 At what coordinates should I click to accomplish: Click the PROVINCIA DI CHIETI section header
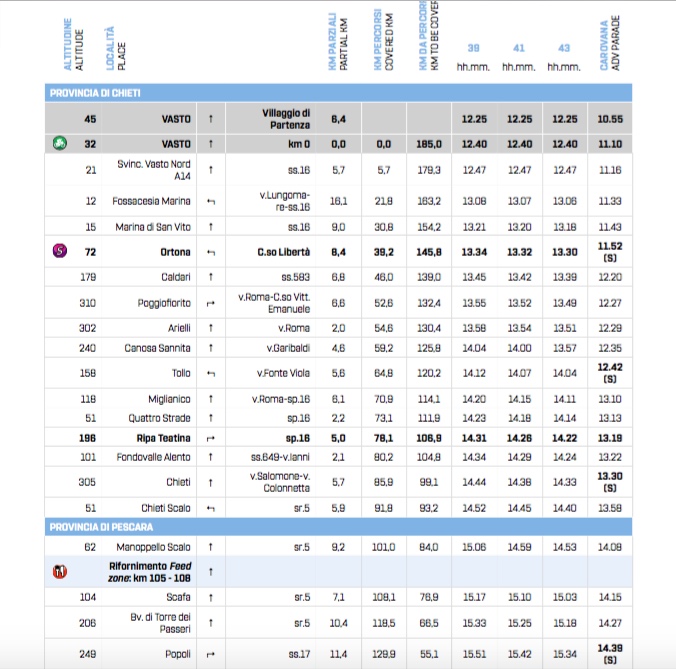tap(338, 93)
